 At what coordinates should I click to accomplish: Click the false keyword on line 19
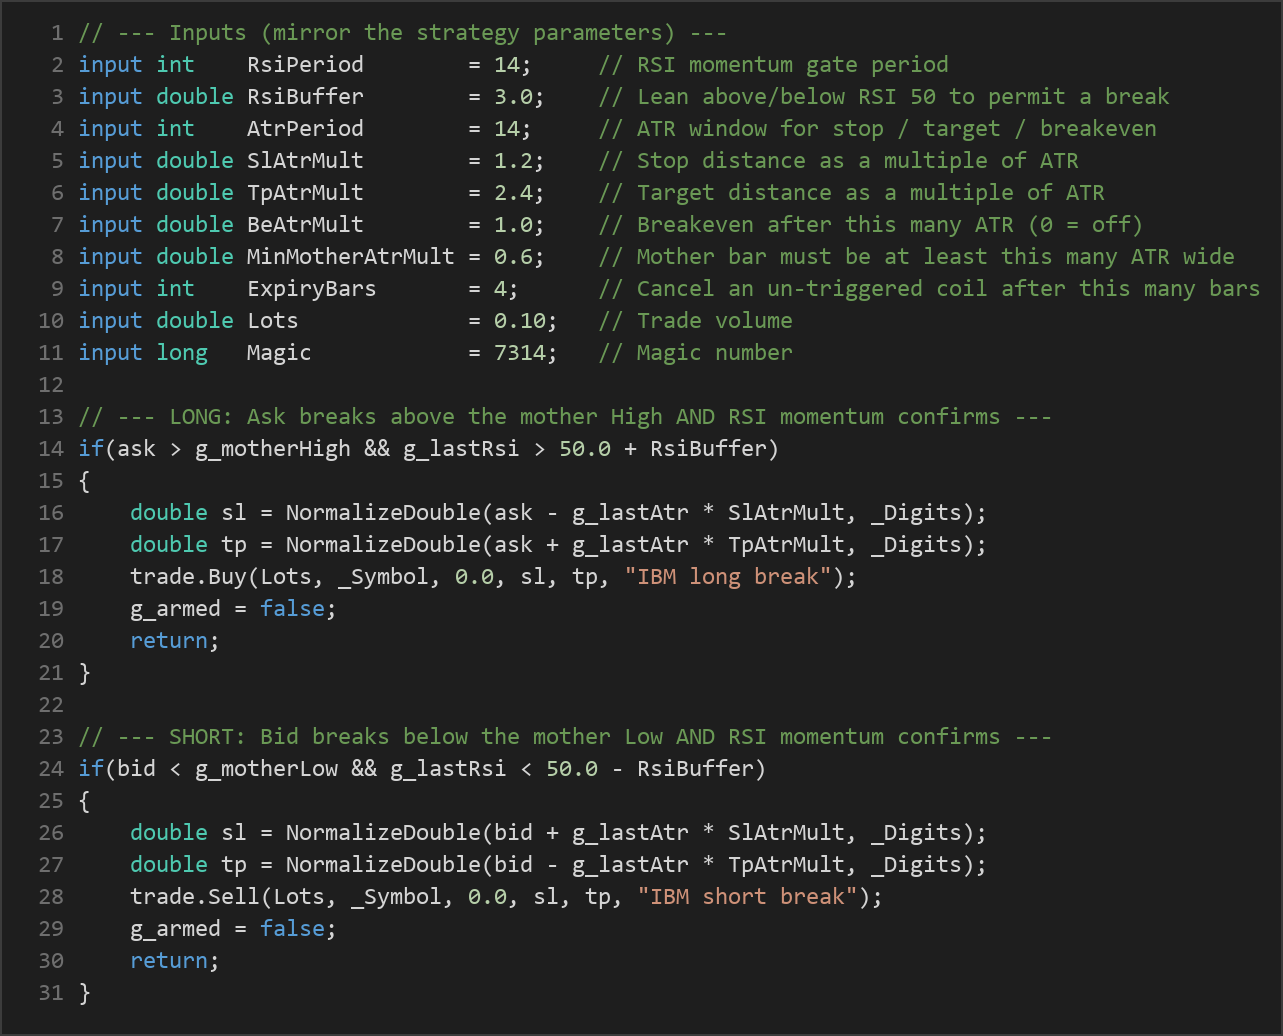click(292, 609)
